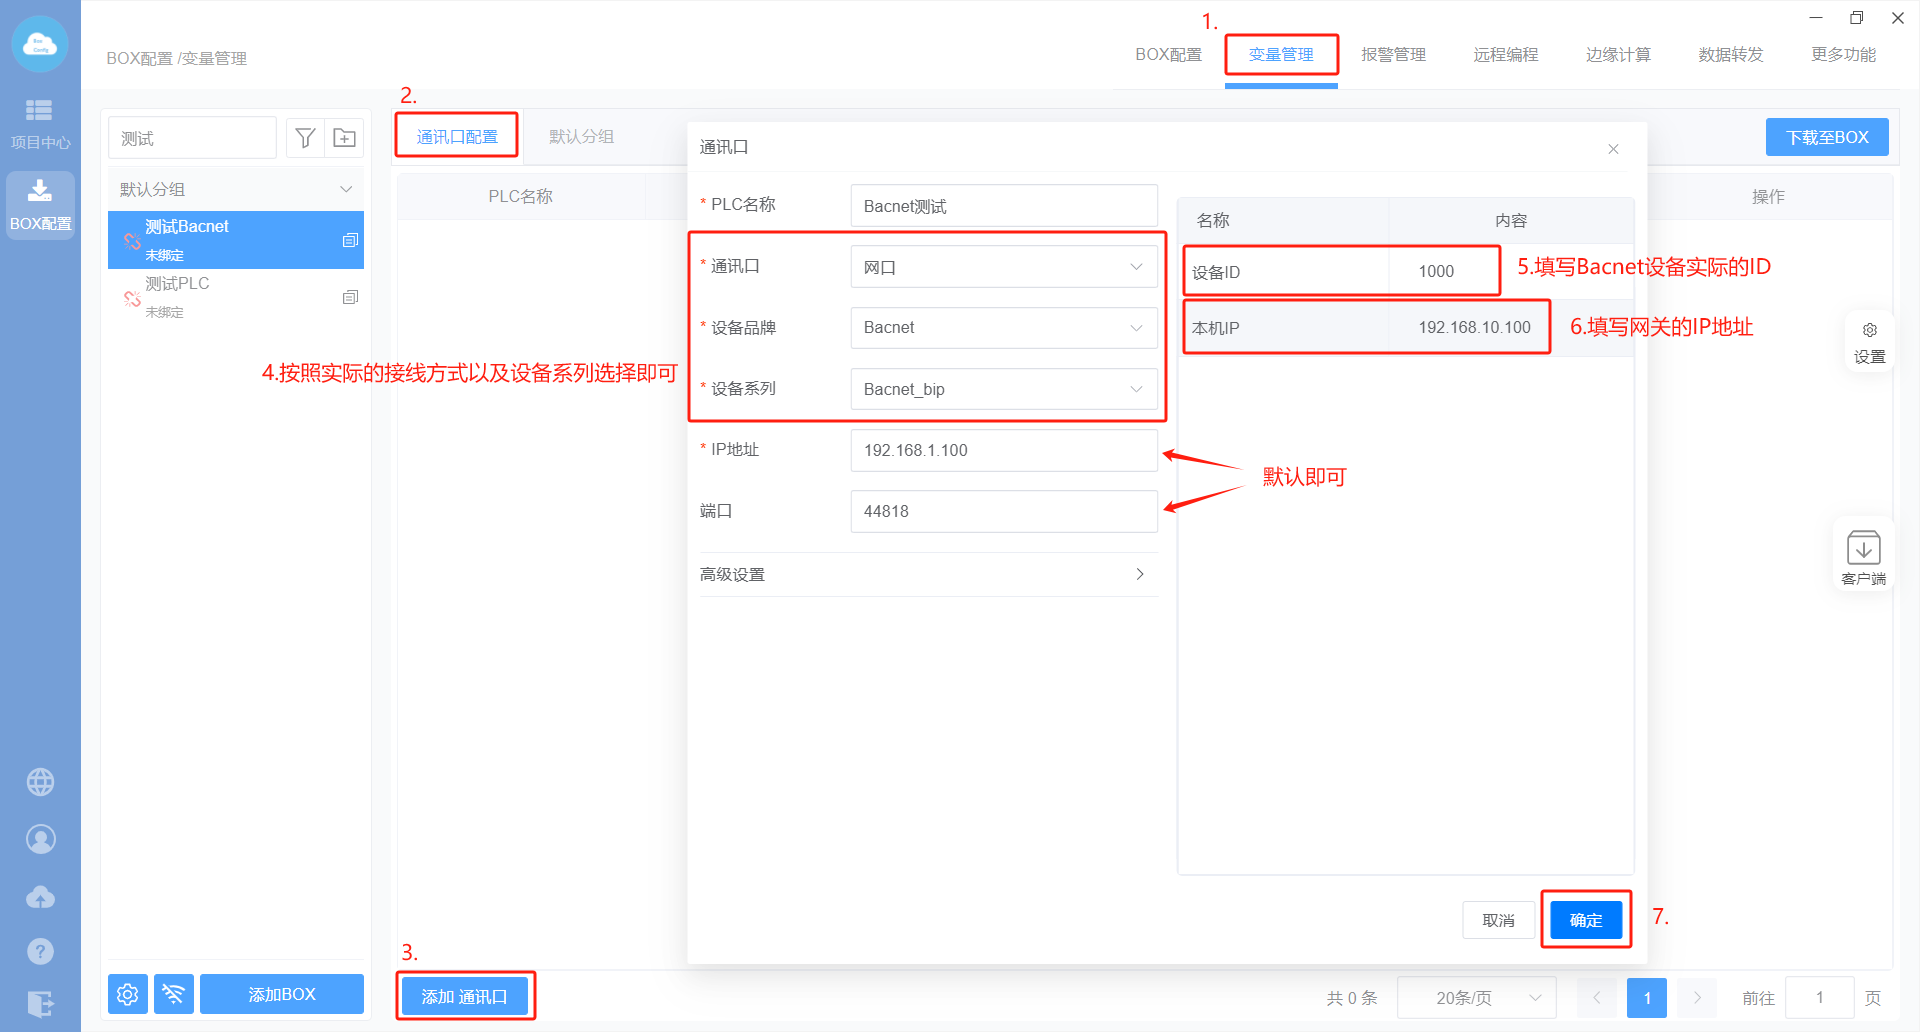Viewport: 1920px width, 1032px height.
Task: Open the 设备系列 dropdown showing Bacnet_bip
Action: [1003, 389]
